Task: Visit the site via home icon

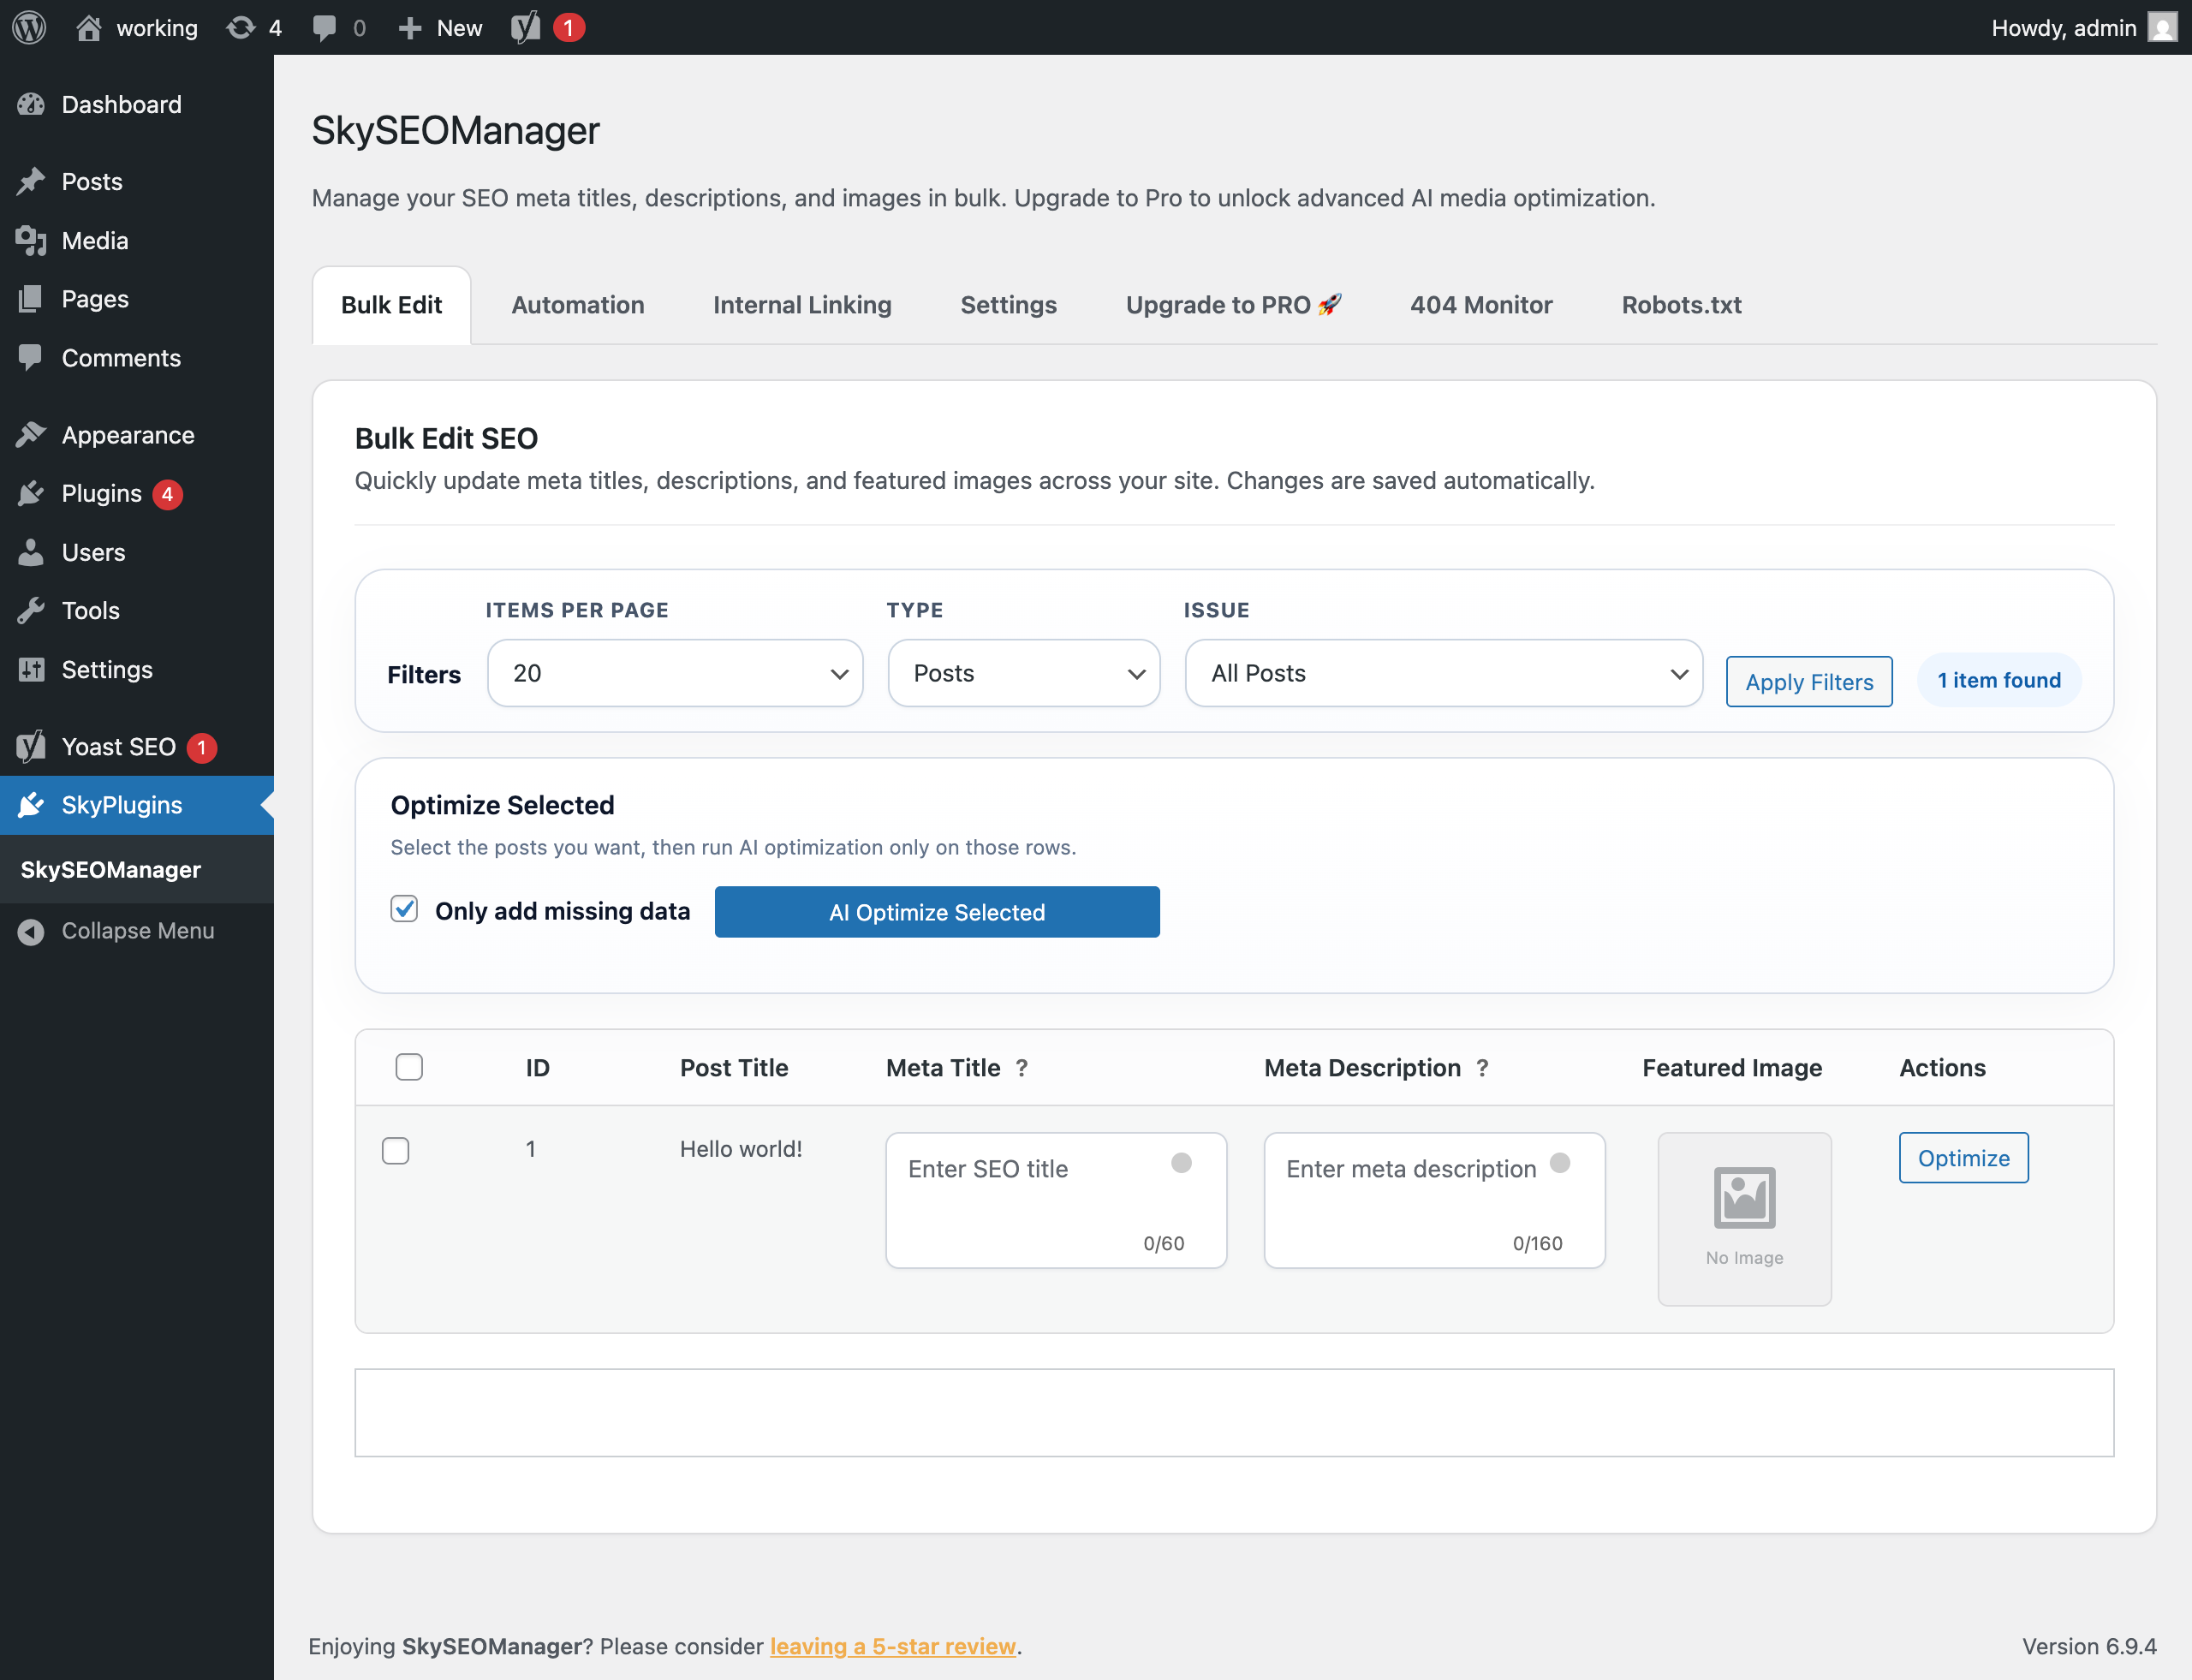Action: [x=89, y=27]
